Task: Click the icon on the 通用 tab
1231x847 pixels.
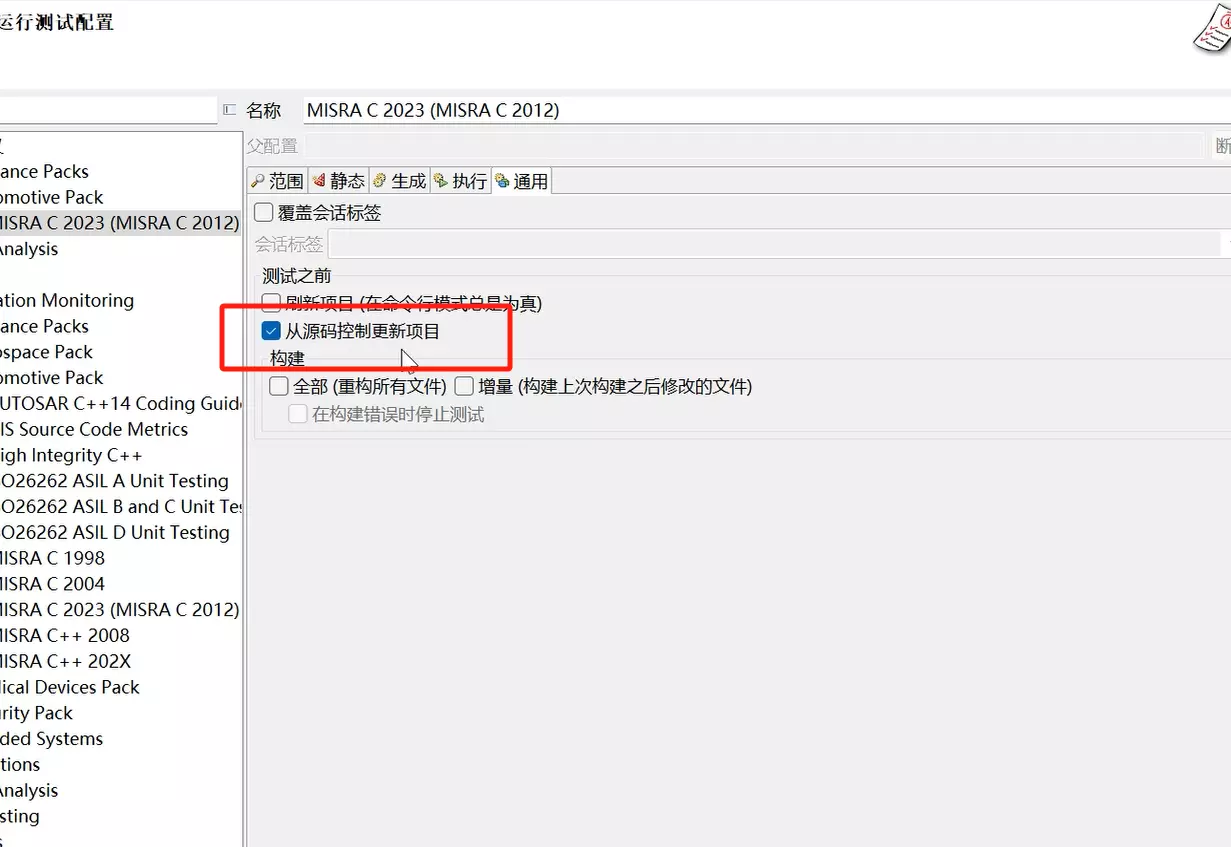Action: click(502, 181)
